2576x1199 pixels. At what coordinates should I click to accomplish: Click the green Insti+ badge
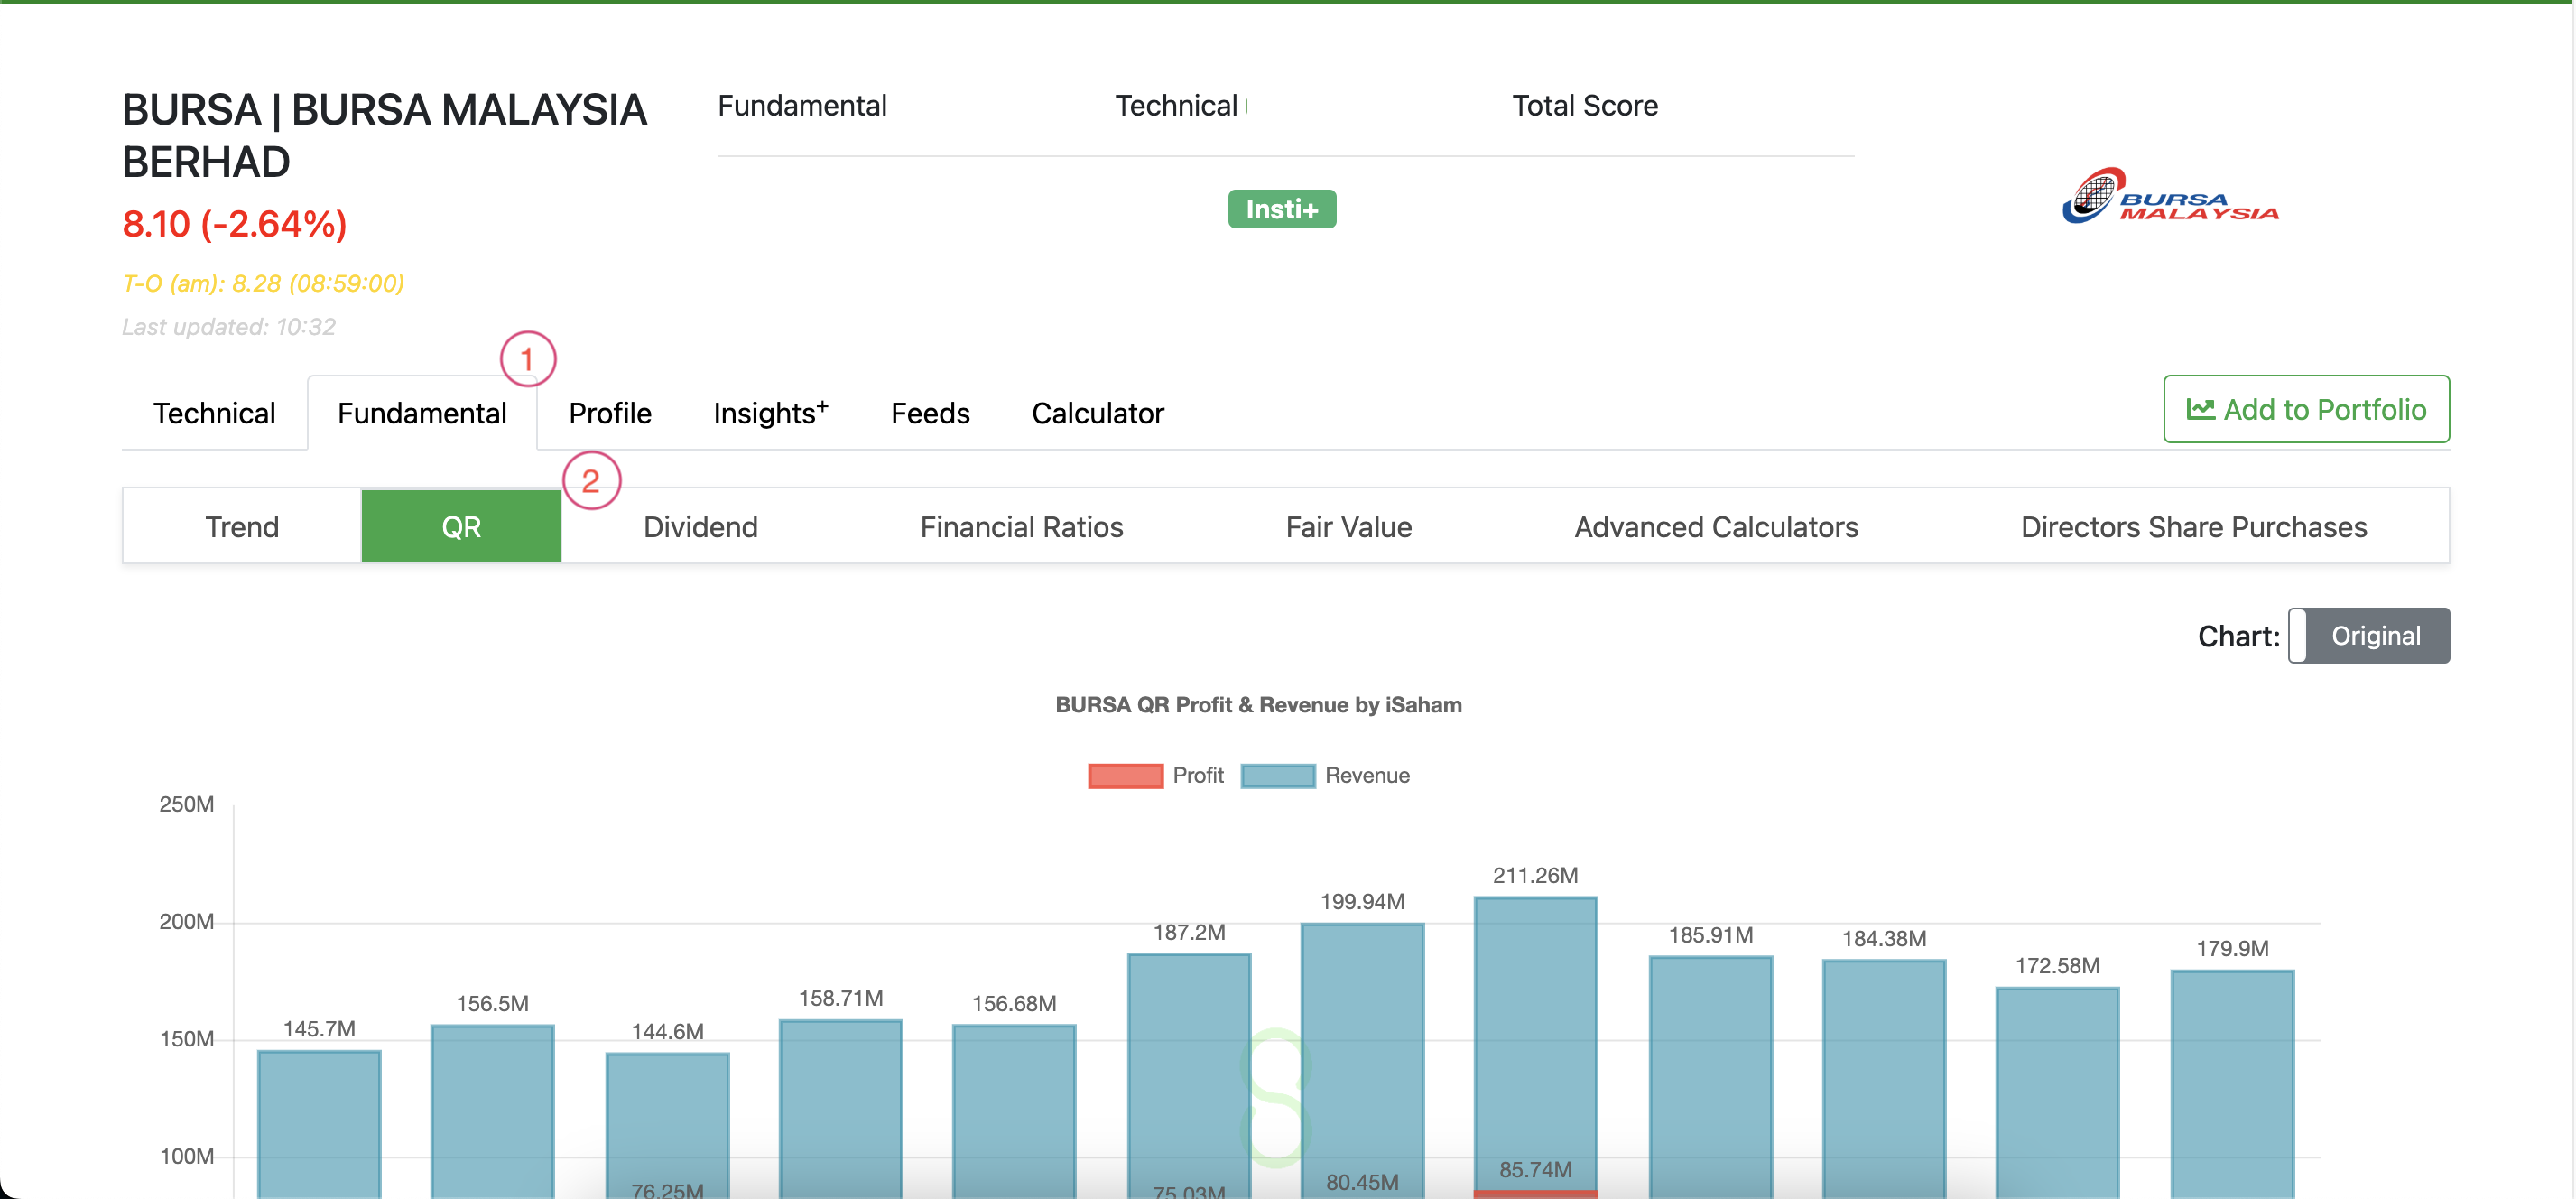pyautogui.click(x=1281, y=209)
